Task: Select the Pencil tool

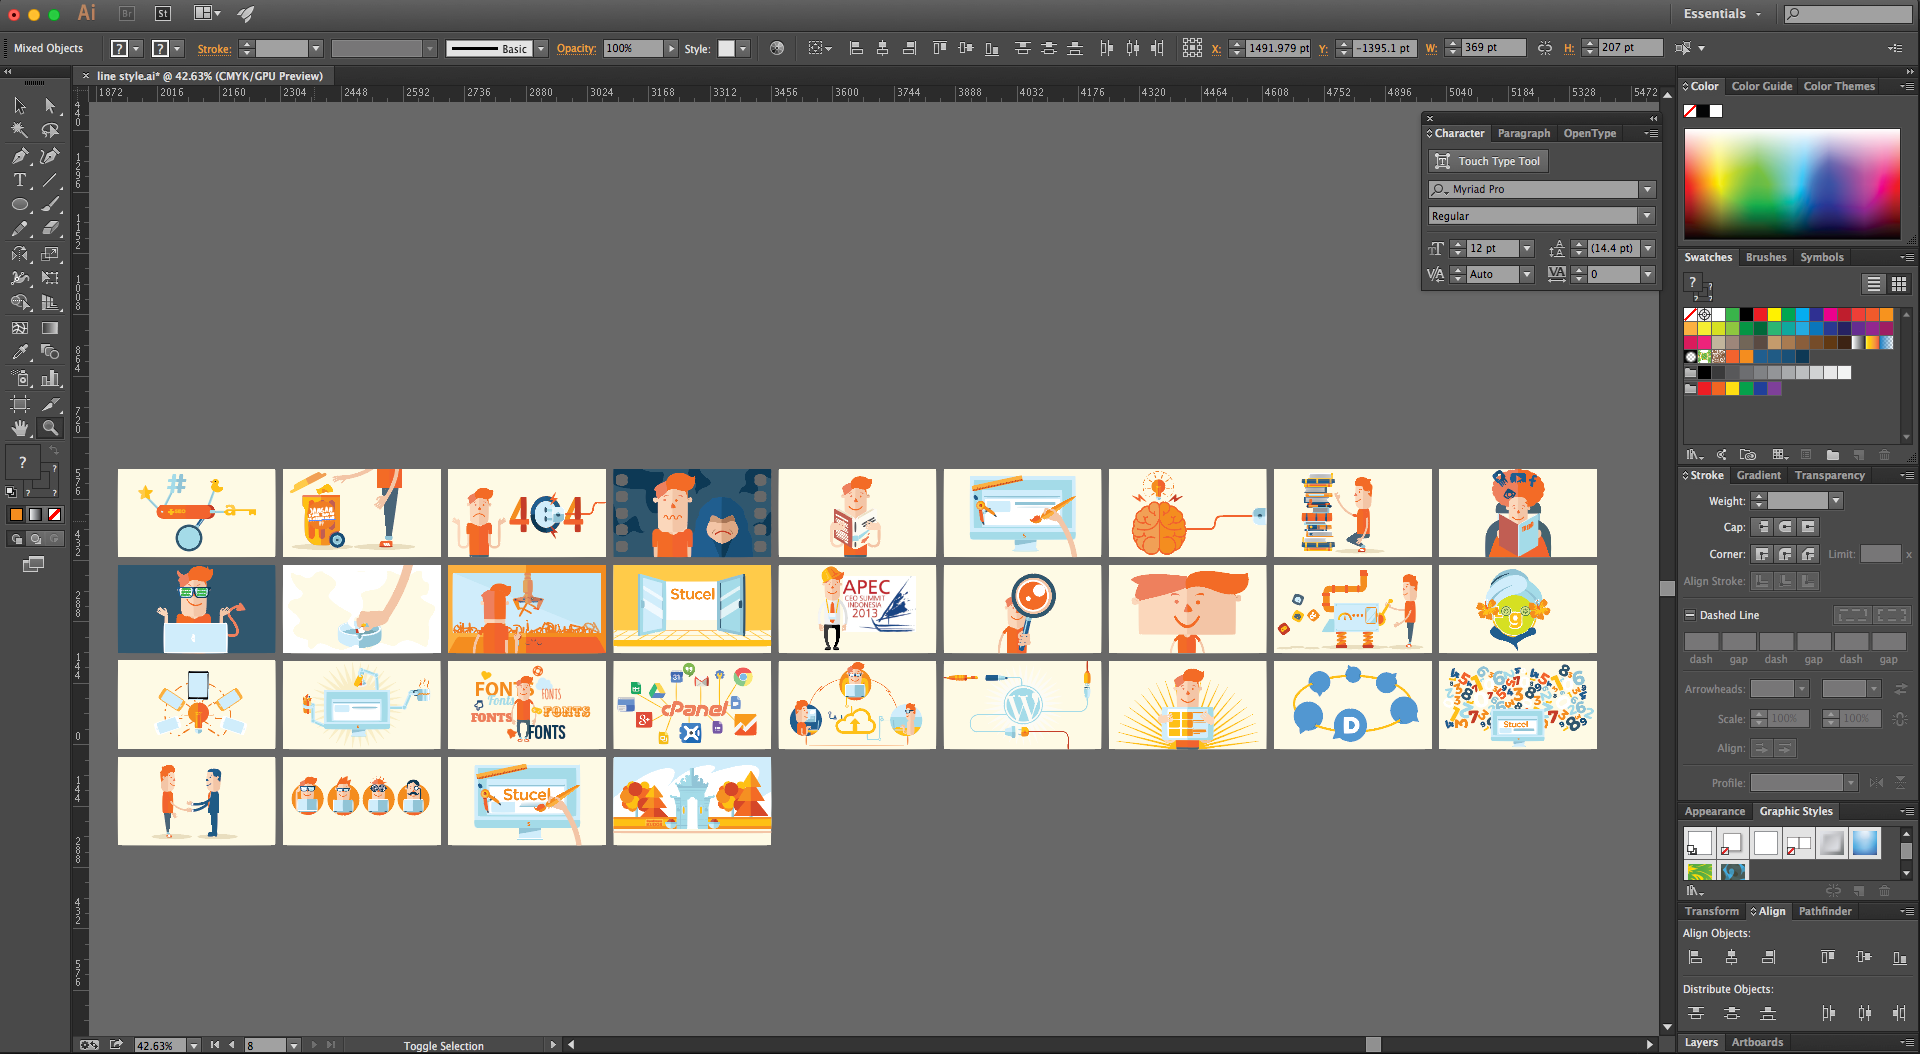Action: (20, 229)
